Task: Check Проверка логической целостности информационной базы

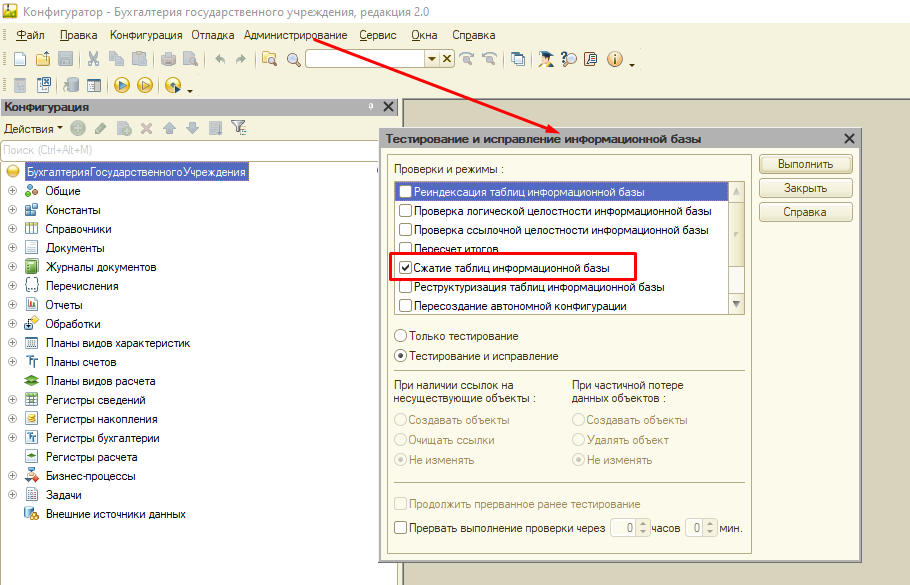Action: point(405,211)
